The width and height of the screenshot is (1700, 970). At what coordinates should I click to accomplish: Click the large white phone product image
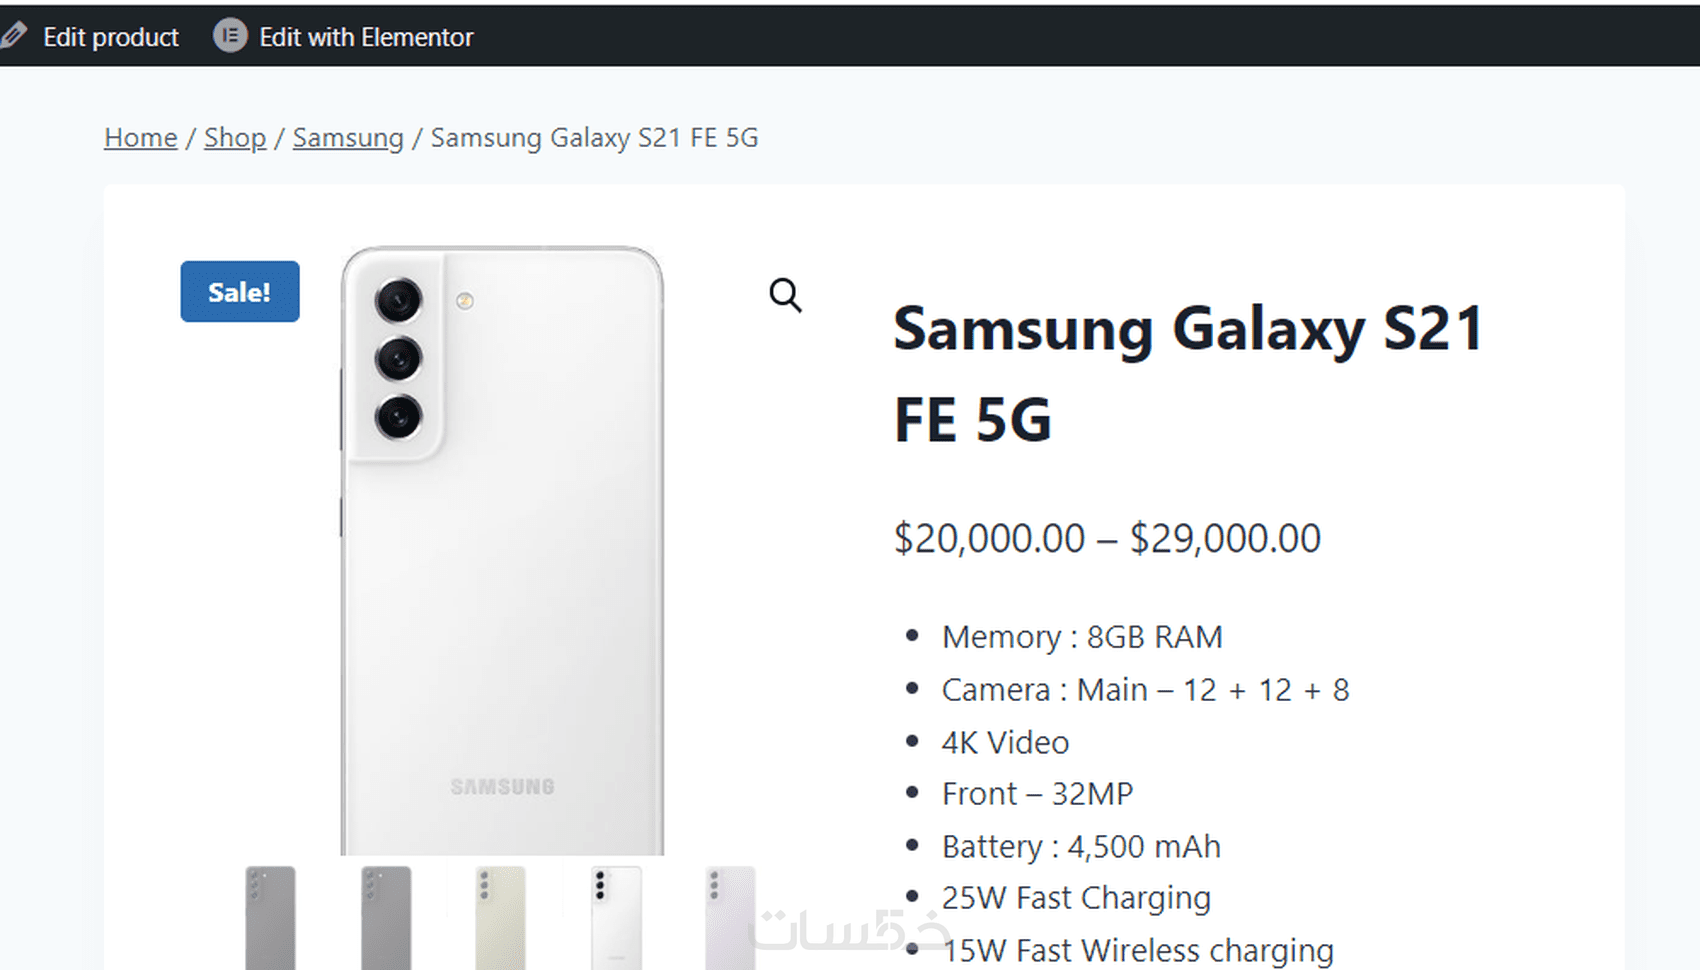click(x=502, y=550)
